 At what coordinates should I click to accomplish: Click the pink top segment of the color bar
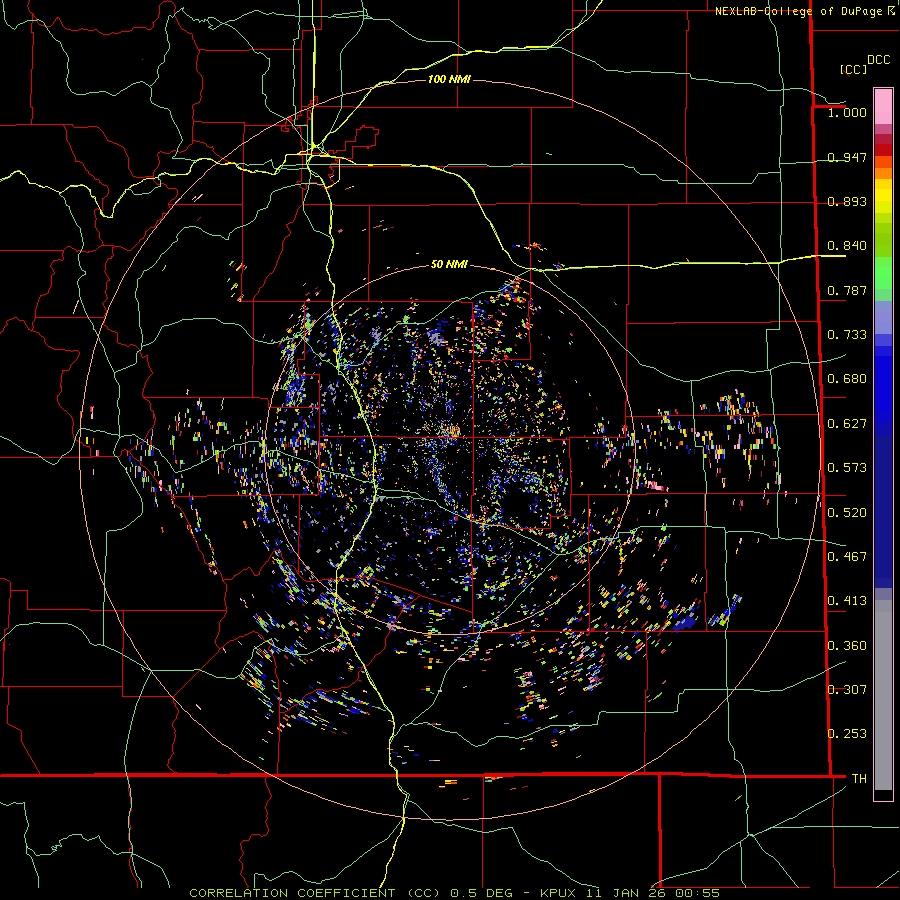tap(883, 106)
